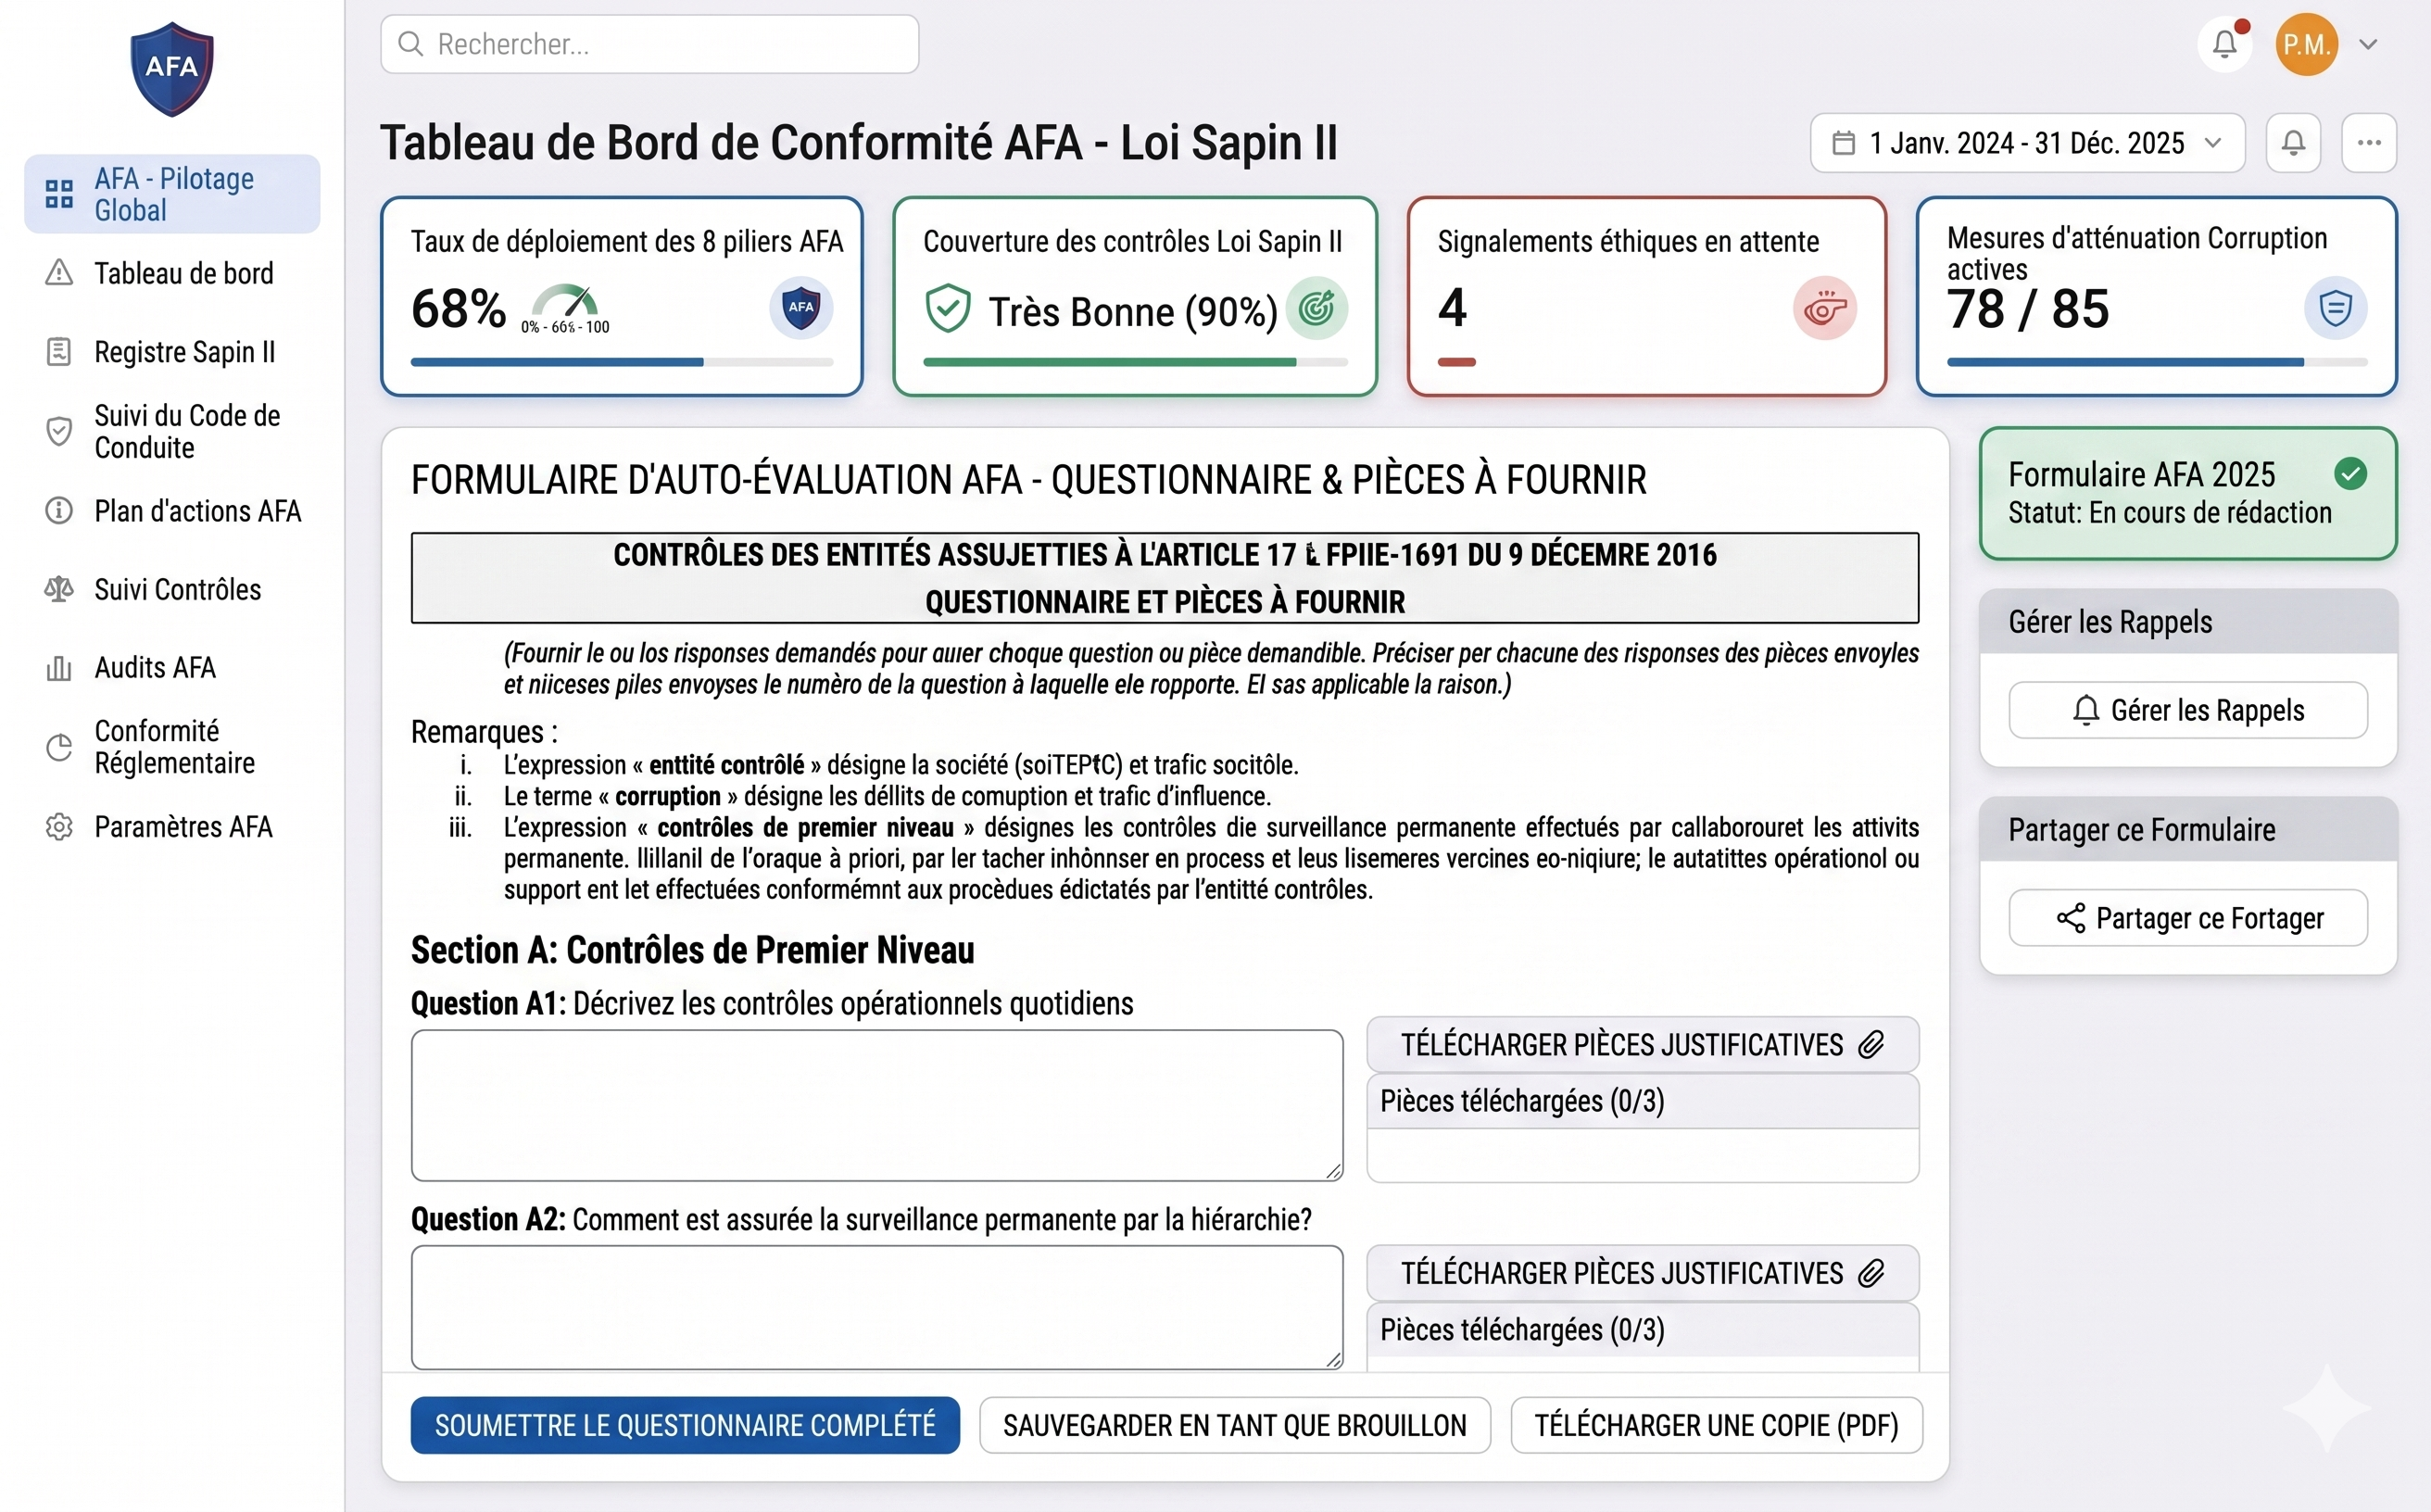Click the shield check icon beside Très Bonne

click(947, 308)
